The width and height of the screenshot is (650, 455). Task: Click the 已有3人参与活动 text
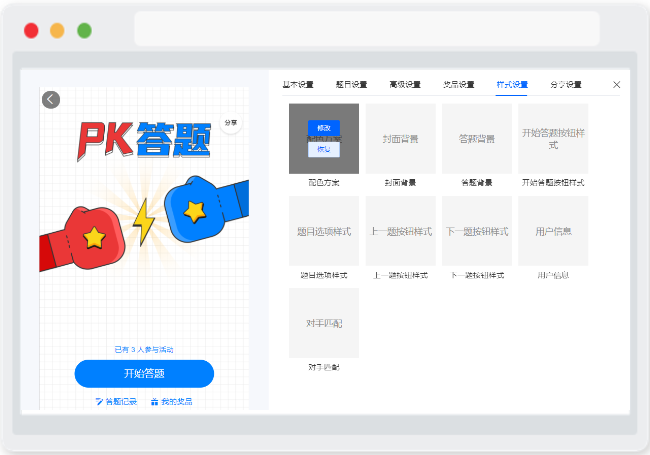(x=144, y=350)
